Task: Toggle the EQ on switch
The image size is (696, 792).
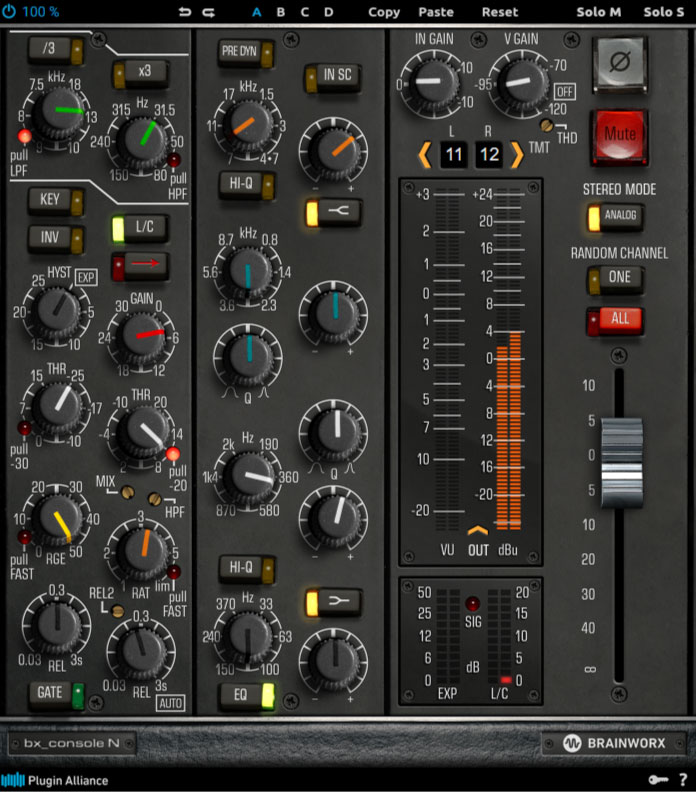Action: pyautogui.click(x=247, y=696)
